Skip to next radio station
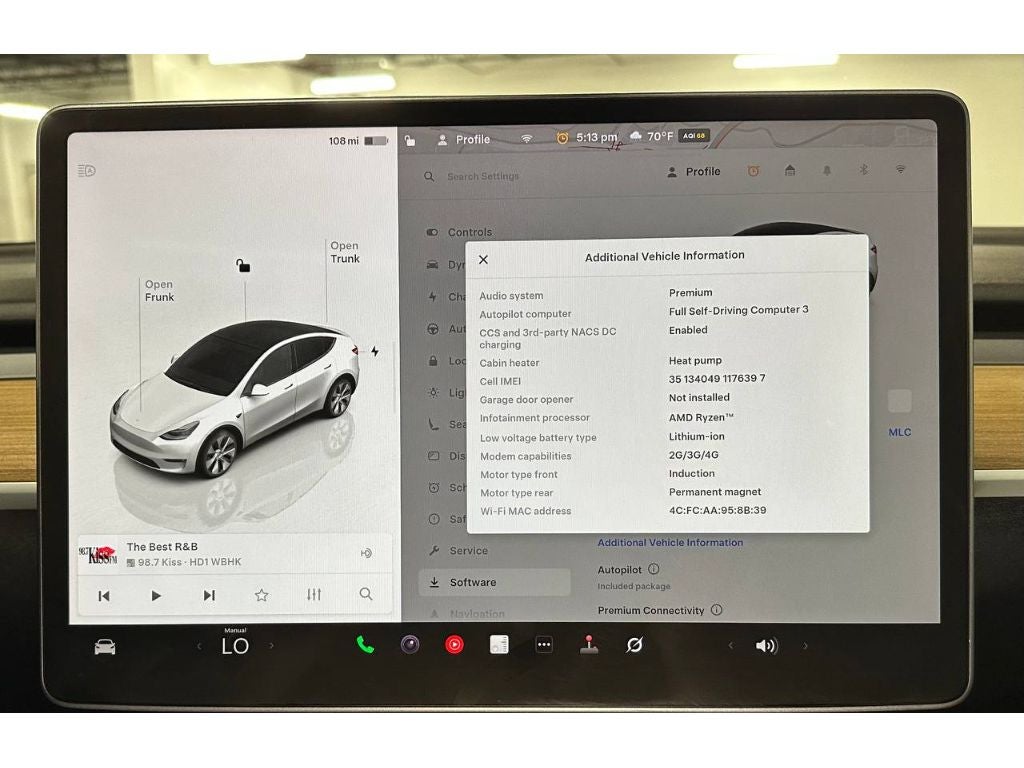 tap(209, 596)
